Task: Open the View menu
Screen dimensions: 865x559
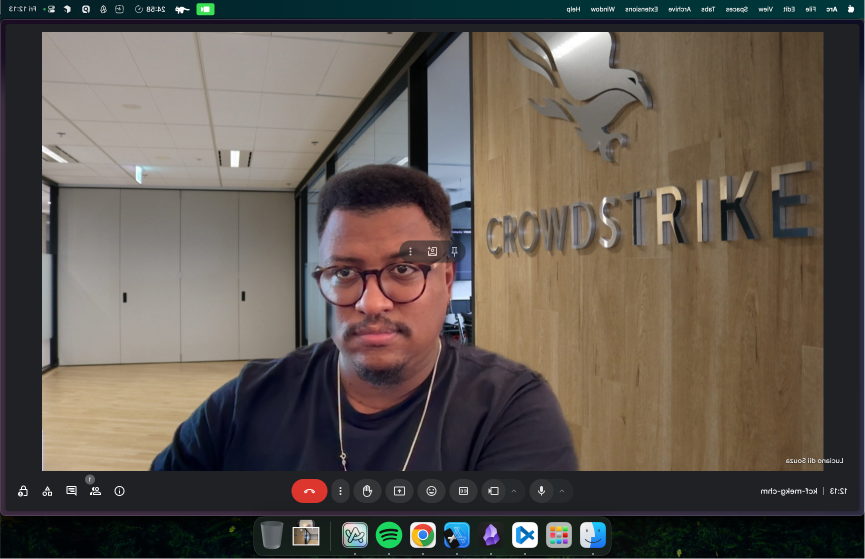Action: point(765,9)
